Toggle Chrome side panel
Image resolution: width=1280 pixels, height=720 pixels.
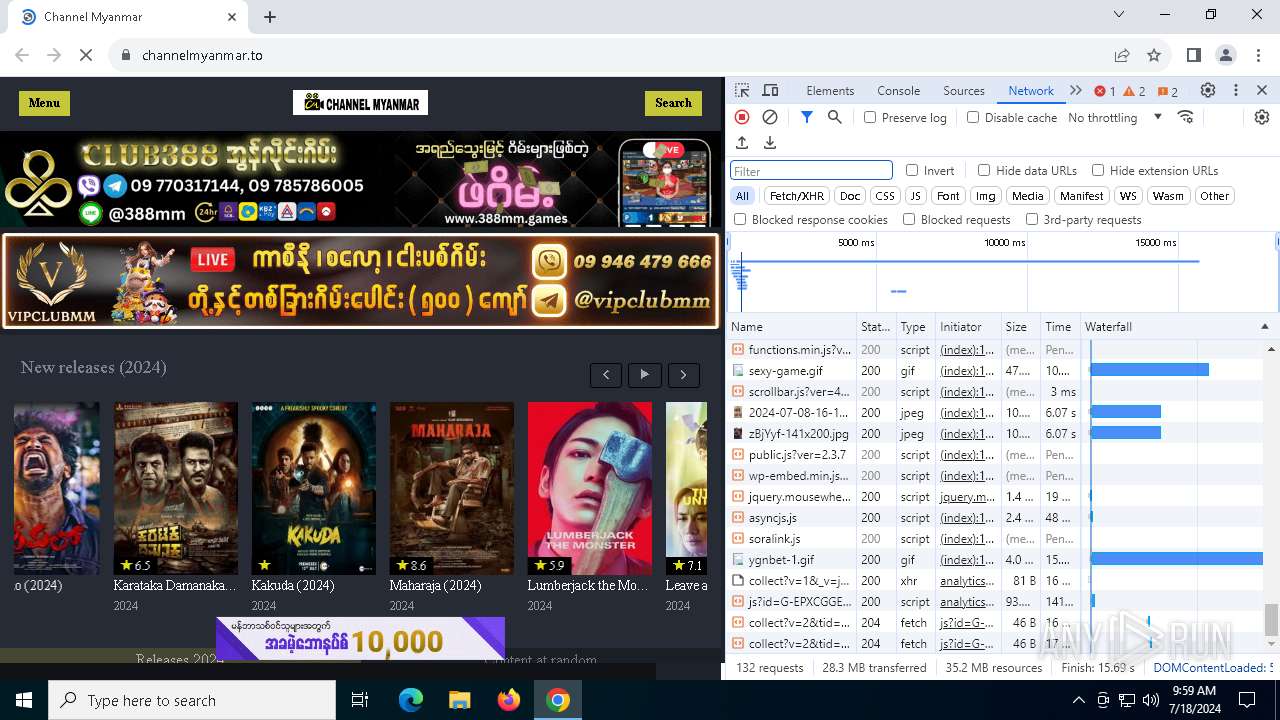[x=1194, y=55]
